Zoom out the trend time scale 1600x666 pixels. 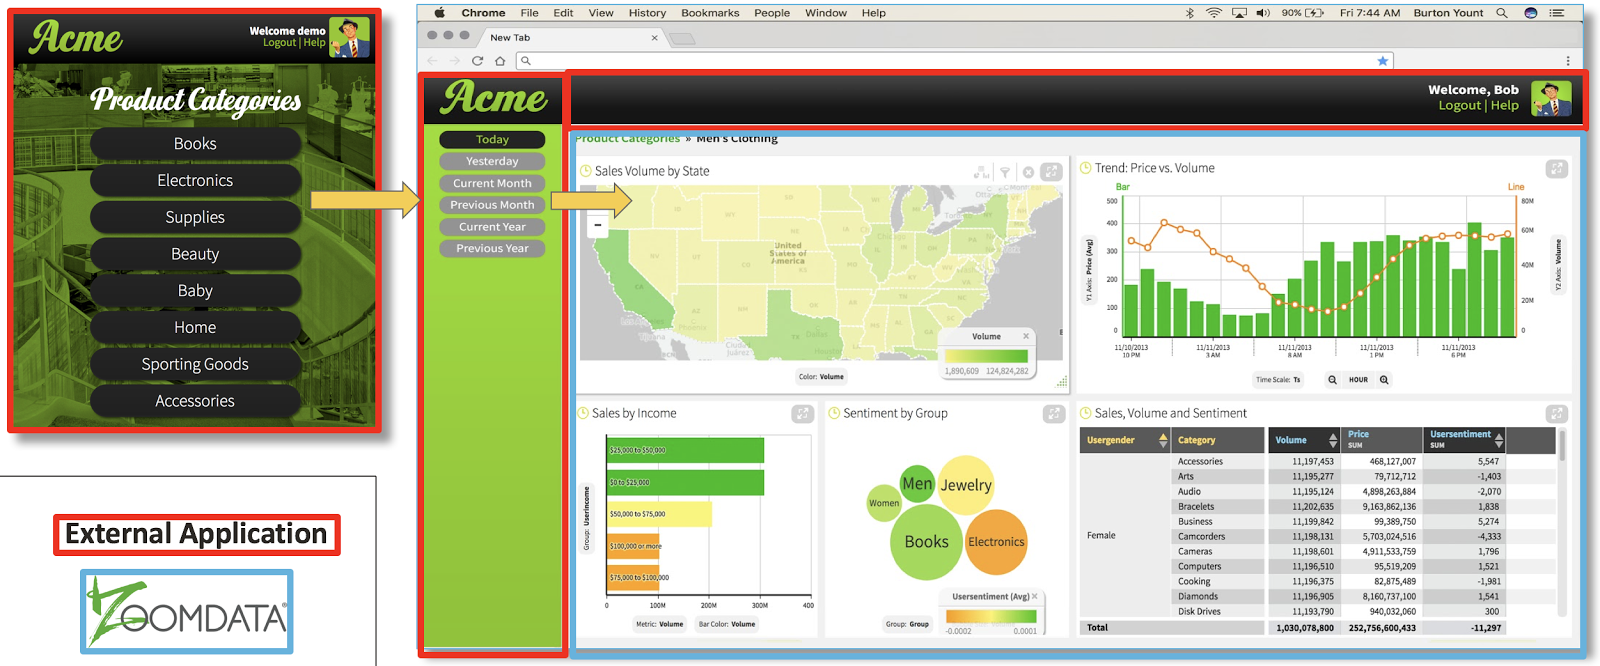click(1332, 380)
